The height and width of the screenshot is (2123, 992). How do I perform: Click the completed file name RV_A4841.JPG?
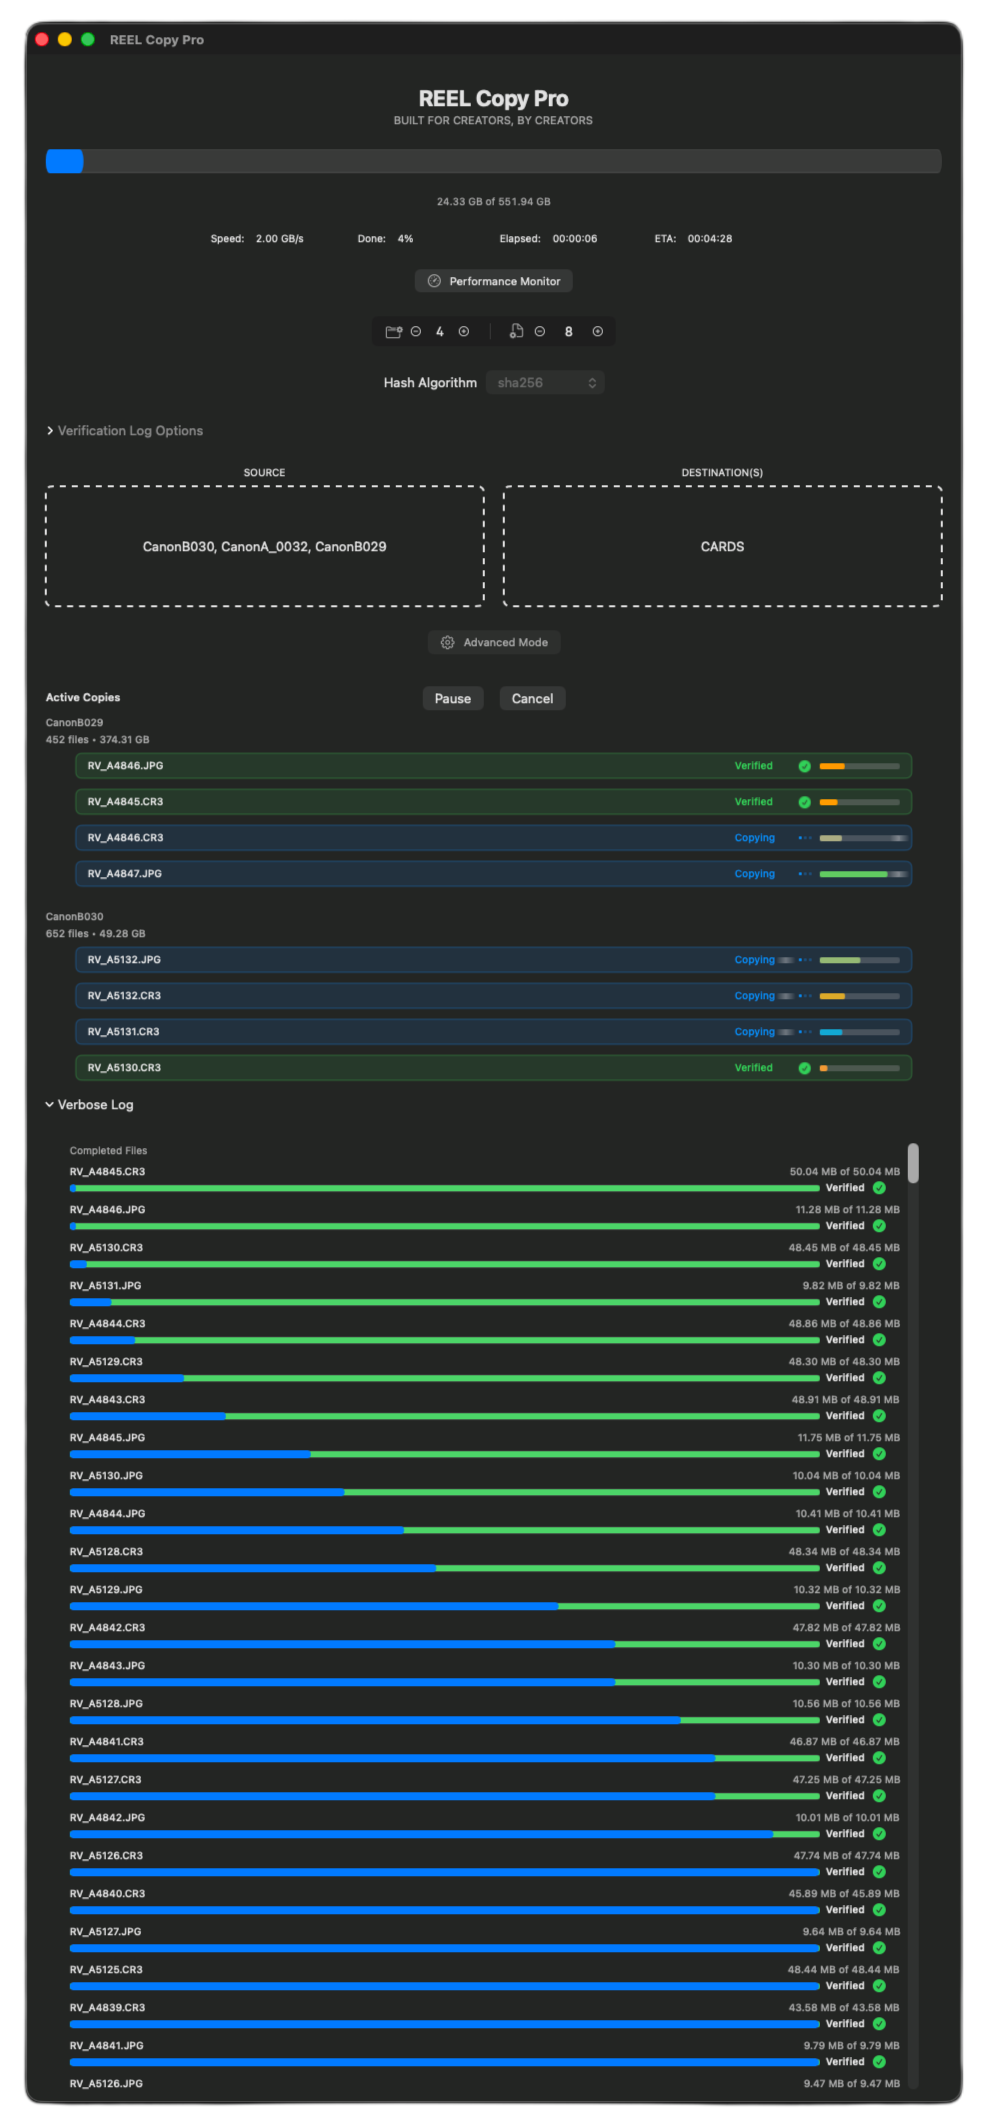[x=106, y=2046]
